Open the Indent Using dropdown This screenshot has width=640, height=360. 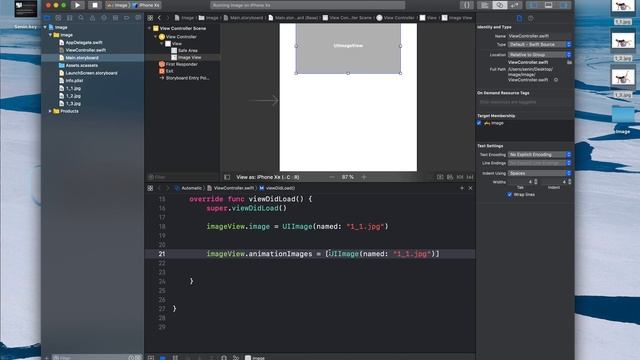539,173
